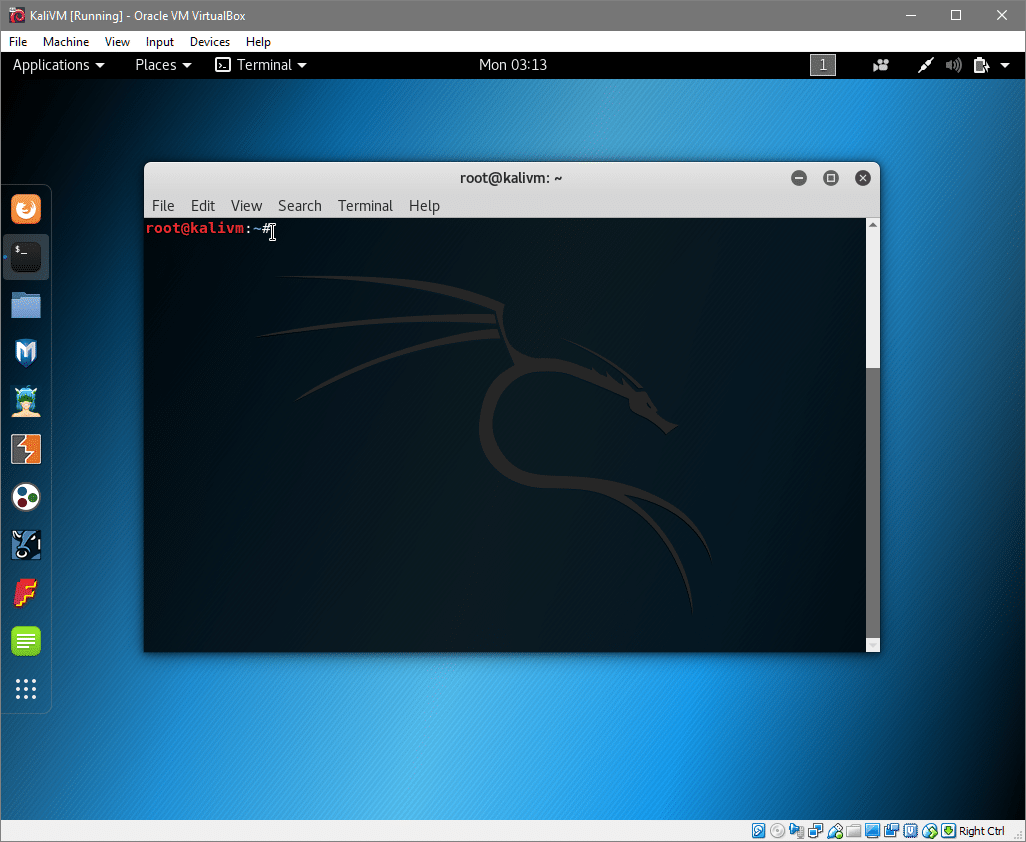Open Armitage from the dock
1026x842 pixels.
26,401
